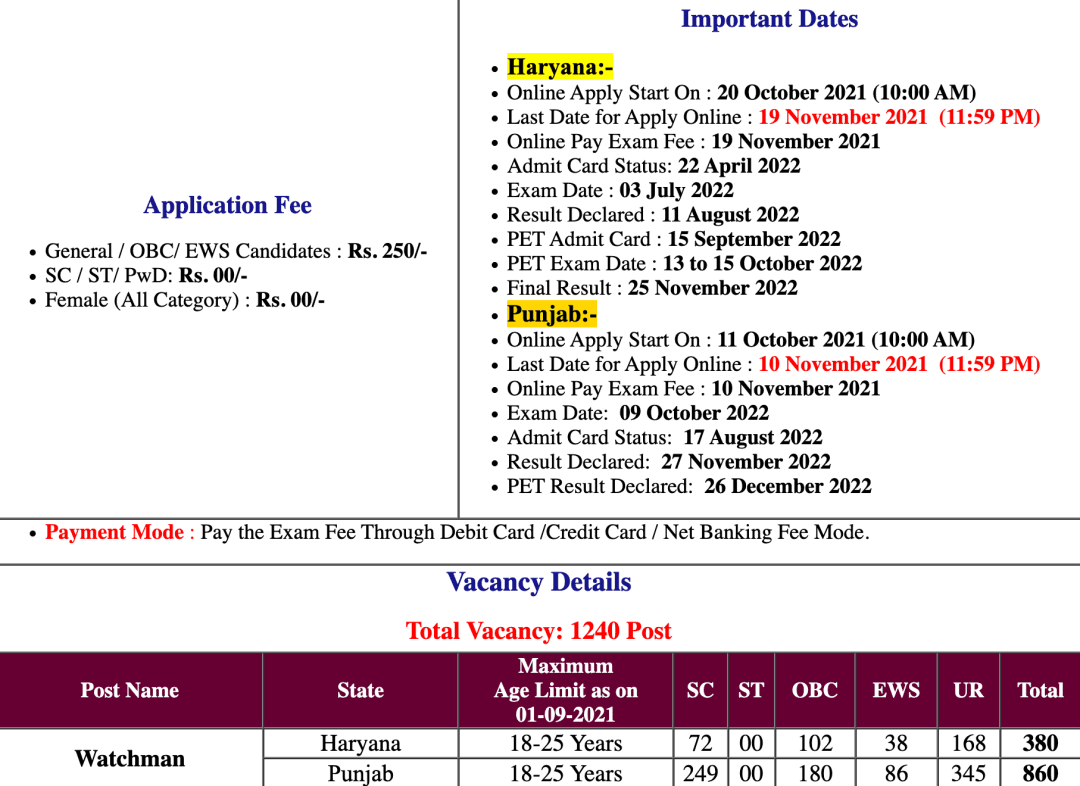Screen dimensions: 1080x786
Task: Click the Punjab total value 860
Action: click(x=1040, y=773)
